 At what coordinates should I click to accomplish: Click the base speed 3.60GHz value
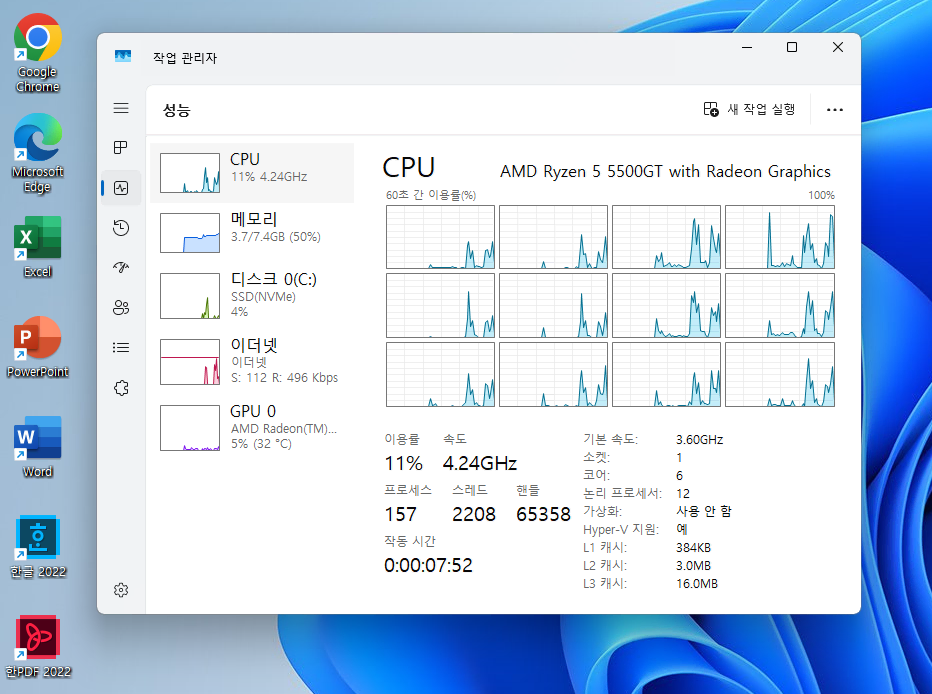pyautogui.click(x=700, y=440)
